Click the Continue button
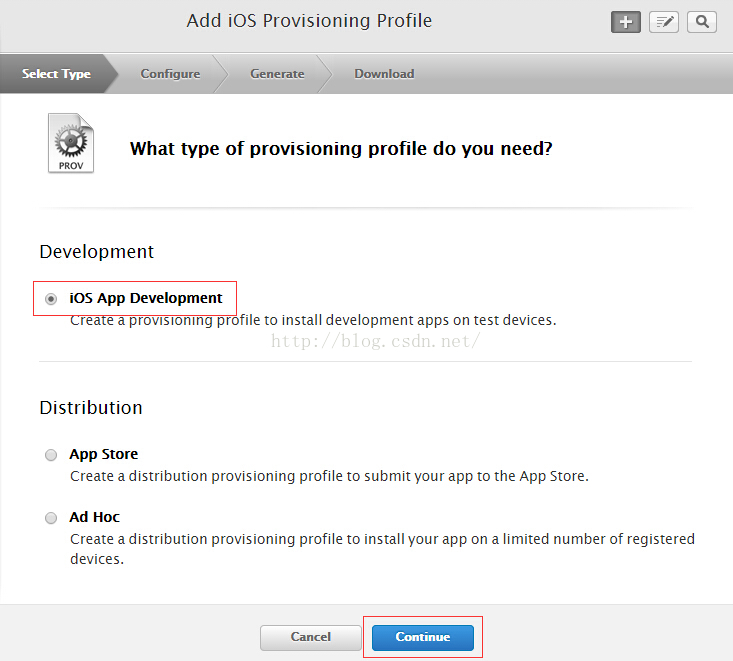Viewport: 733px width, 661px height. (x=423, y=638)
